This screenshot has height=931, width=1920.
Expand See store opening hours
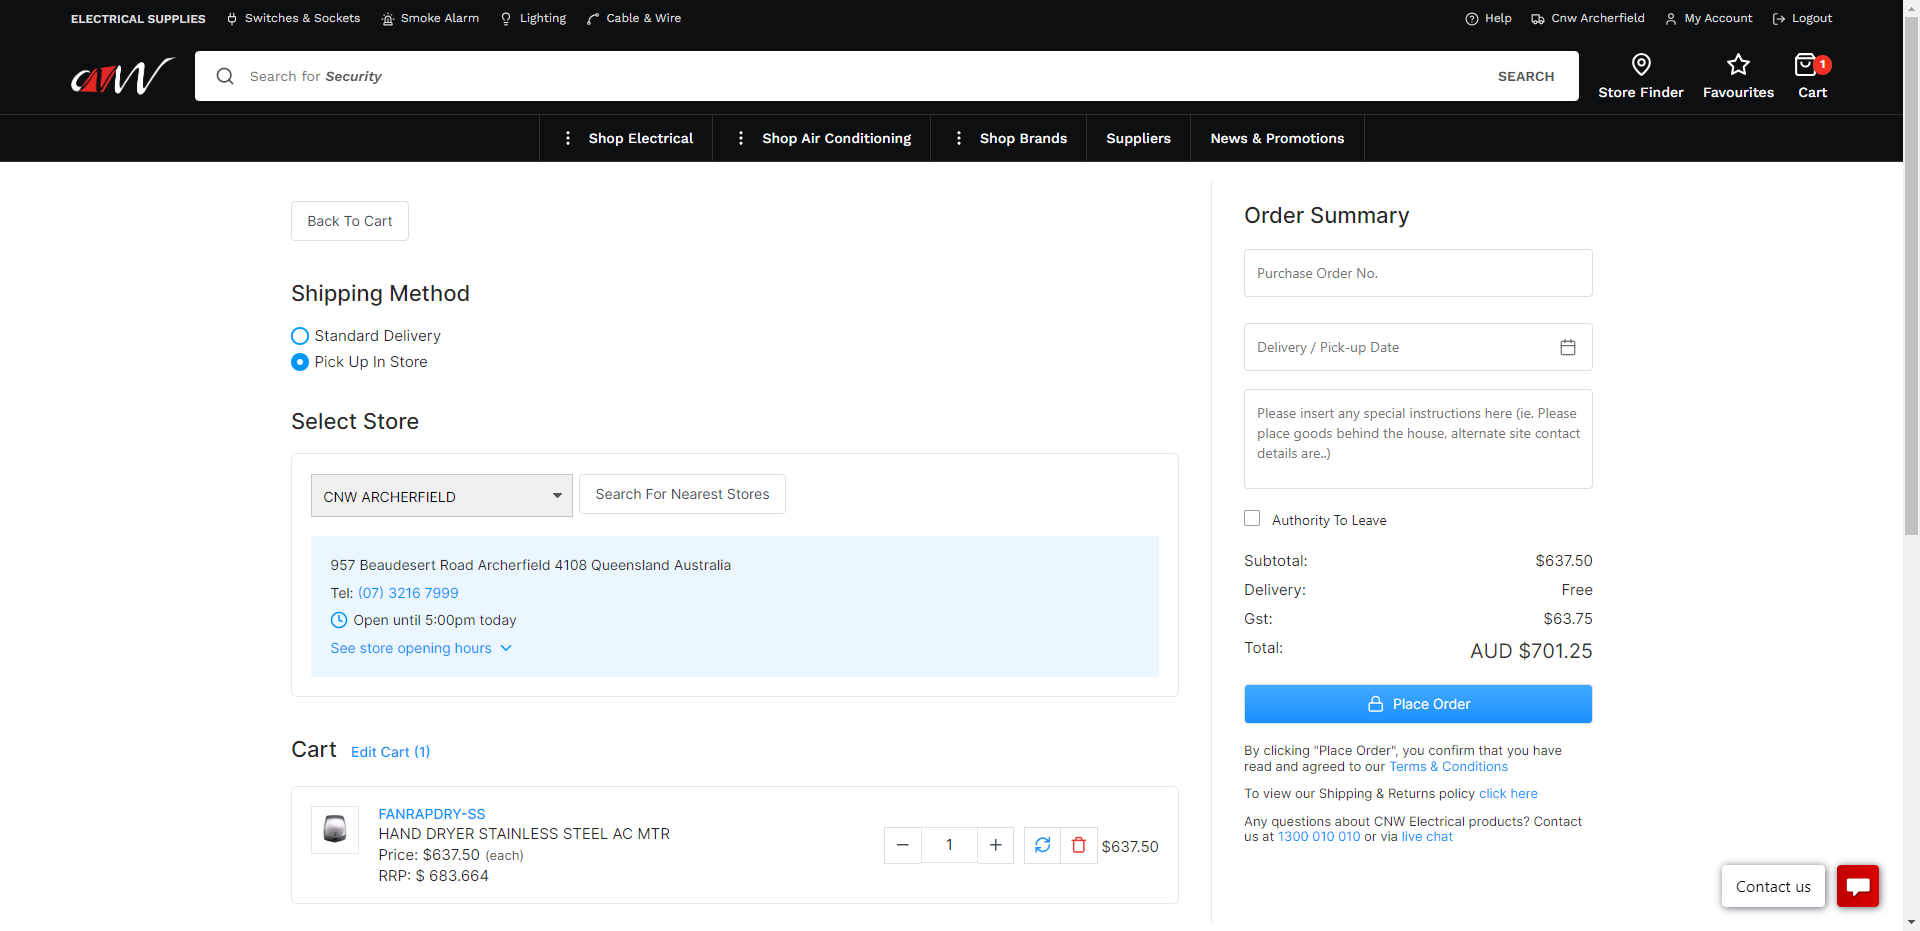[x=421, y=648]
